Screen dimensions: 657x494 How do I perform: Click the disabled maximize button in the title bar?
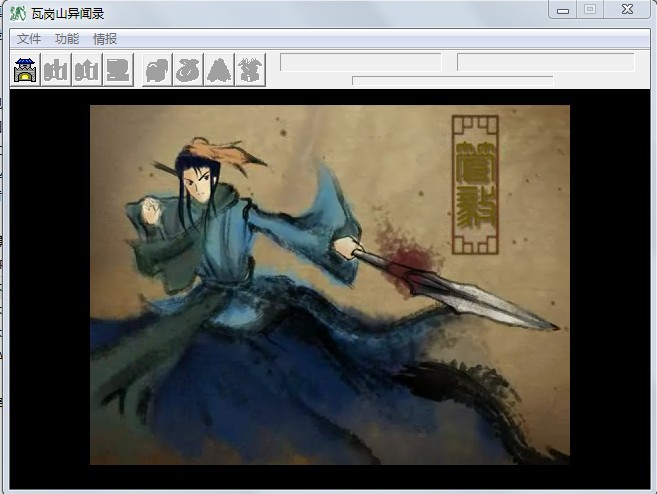590,10
